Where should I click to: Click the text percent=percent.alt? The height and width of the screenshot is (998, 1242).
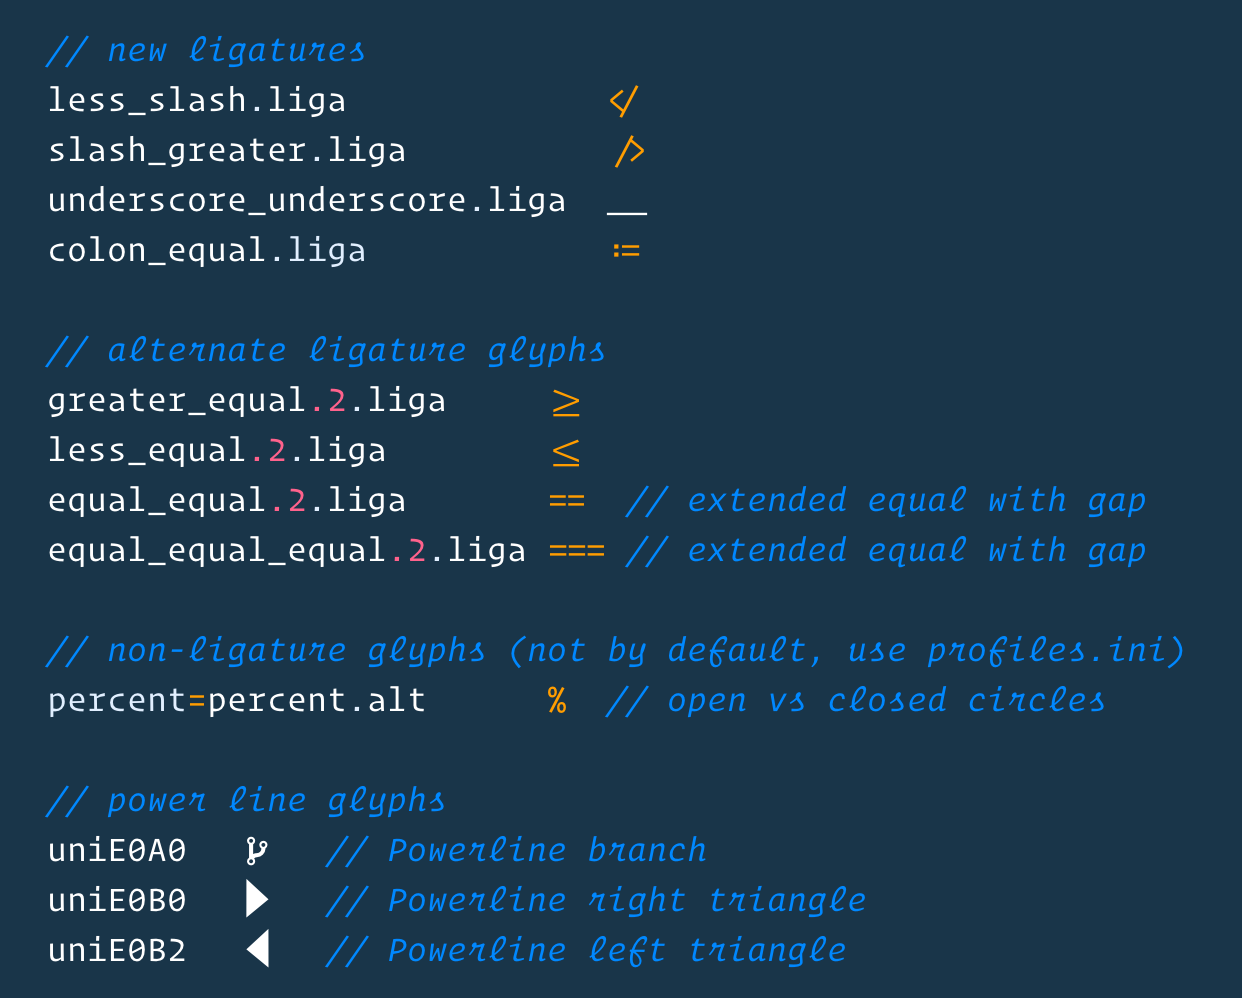(x=237, y=700)
